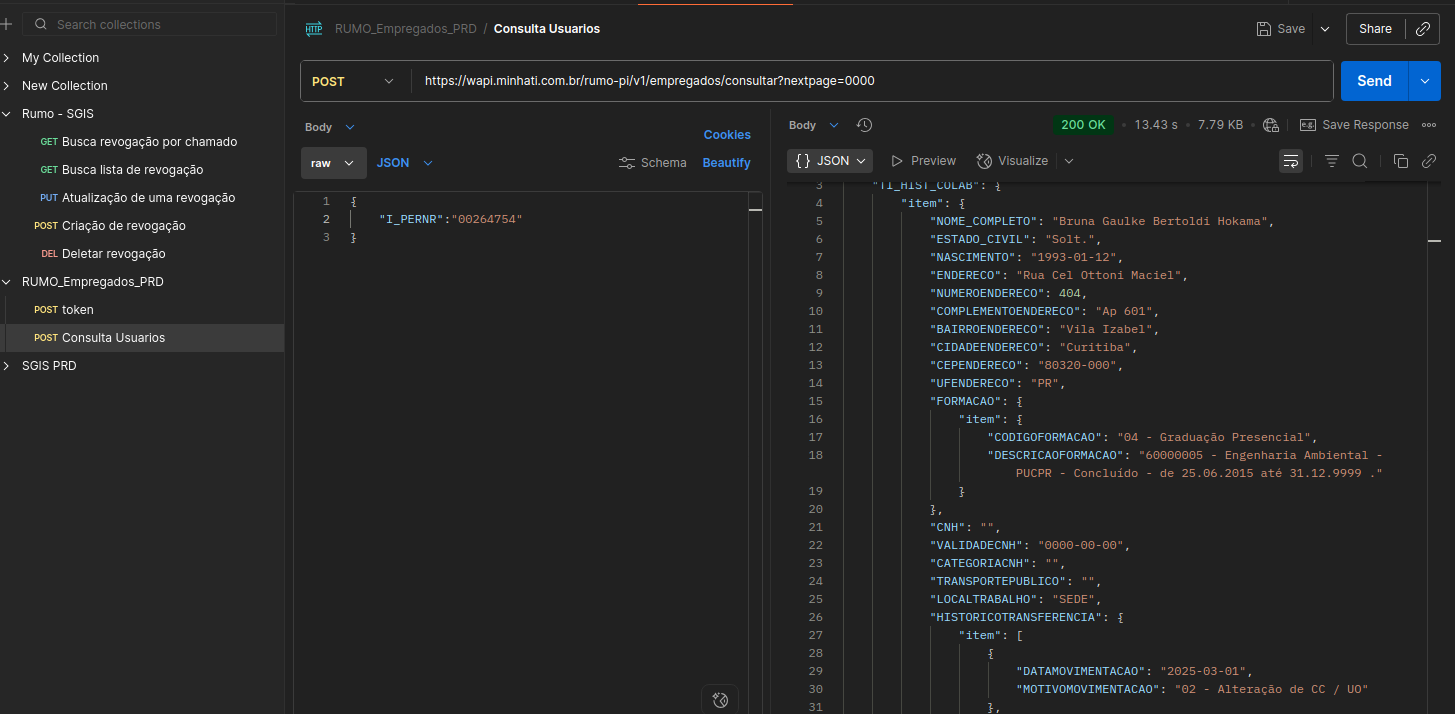This screenshot has width=1455, height=714.
Task: Click the request URL input field
Action: point(870,81)
